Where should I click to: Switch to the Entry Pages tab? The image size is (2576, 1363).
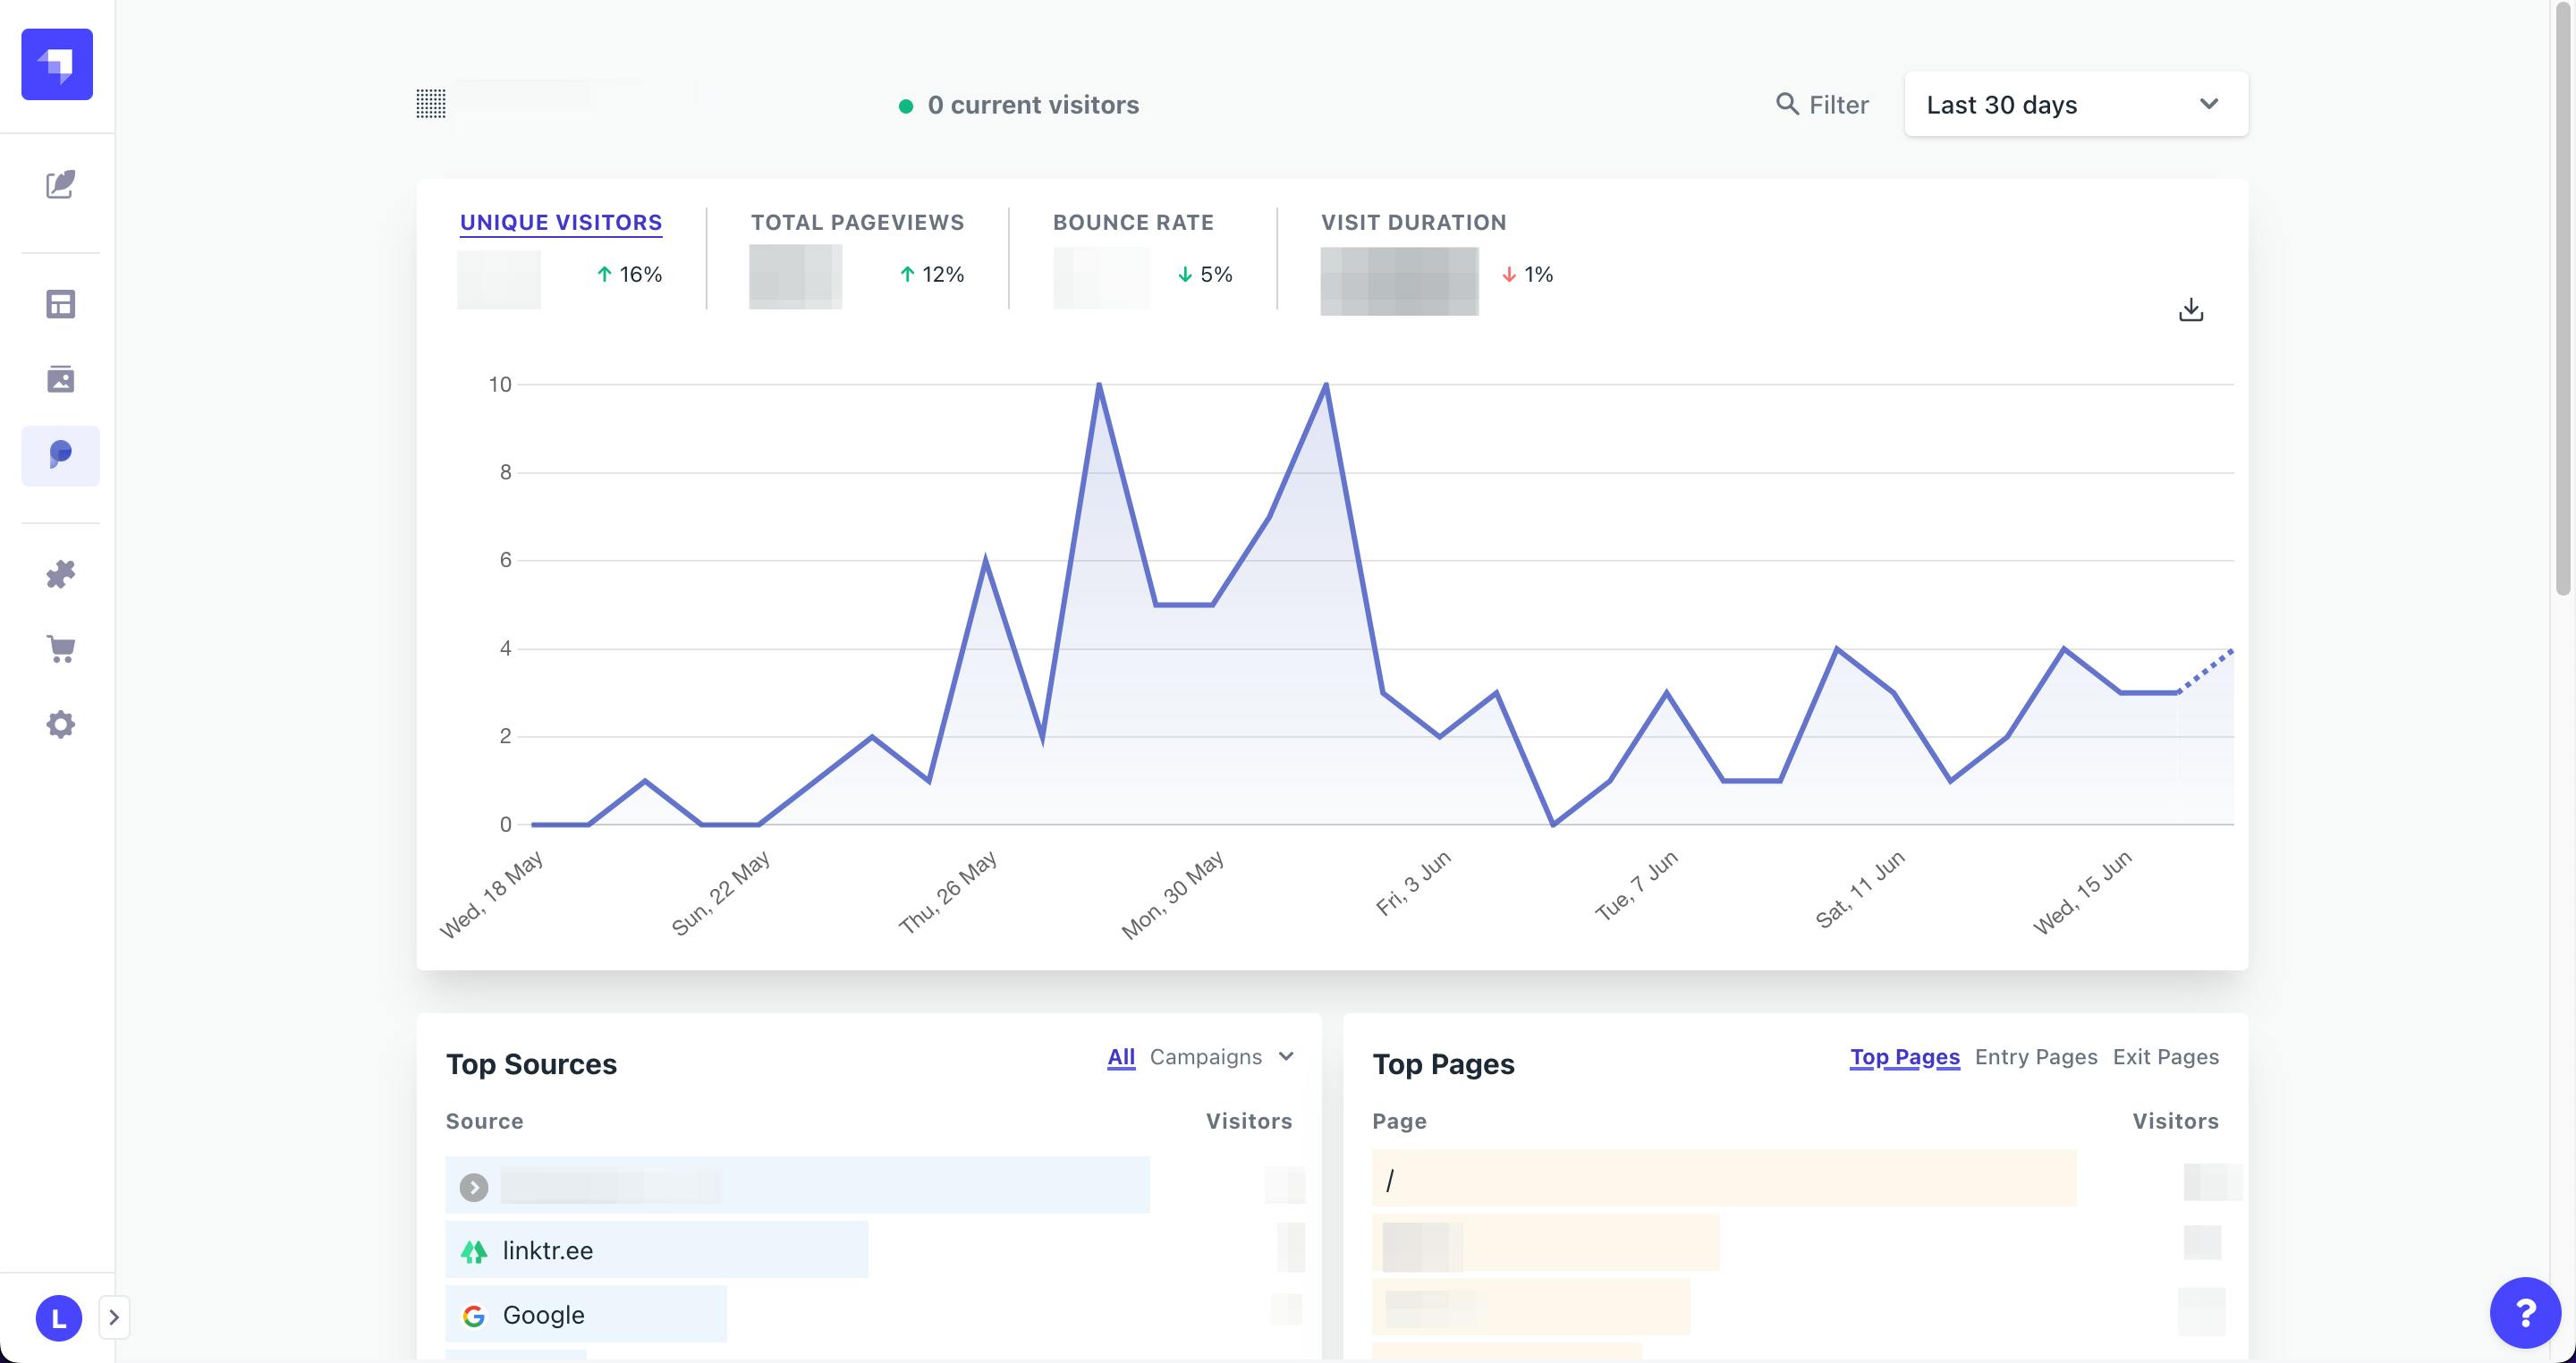[x=2035, y=1056]
